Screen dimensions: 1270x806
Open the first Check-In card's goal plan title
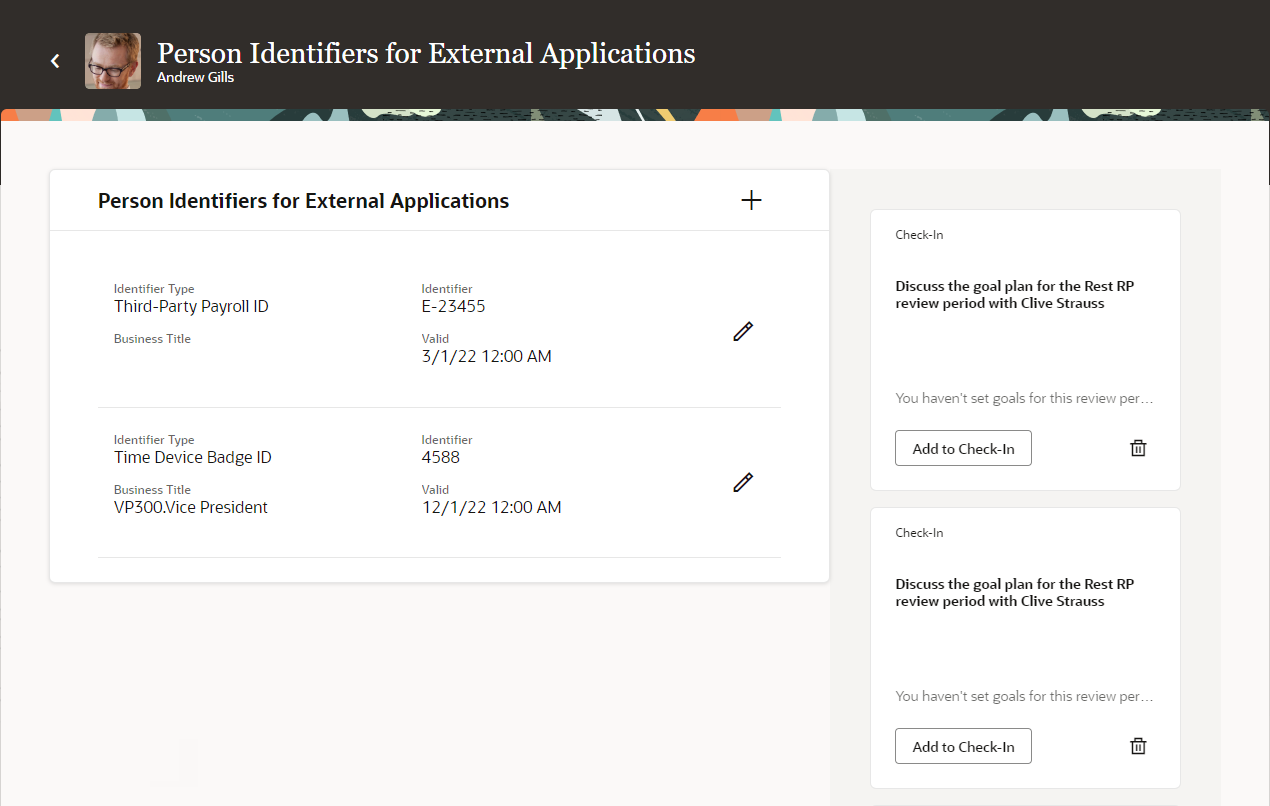1014,295
